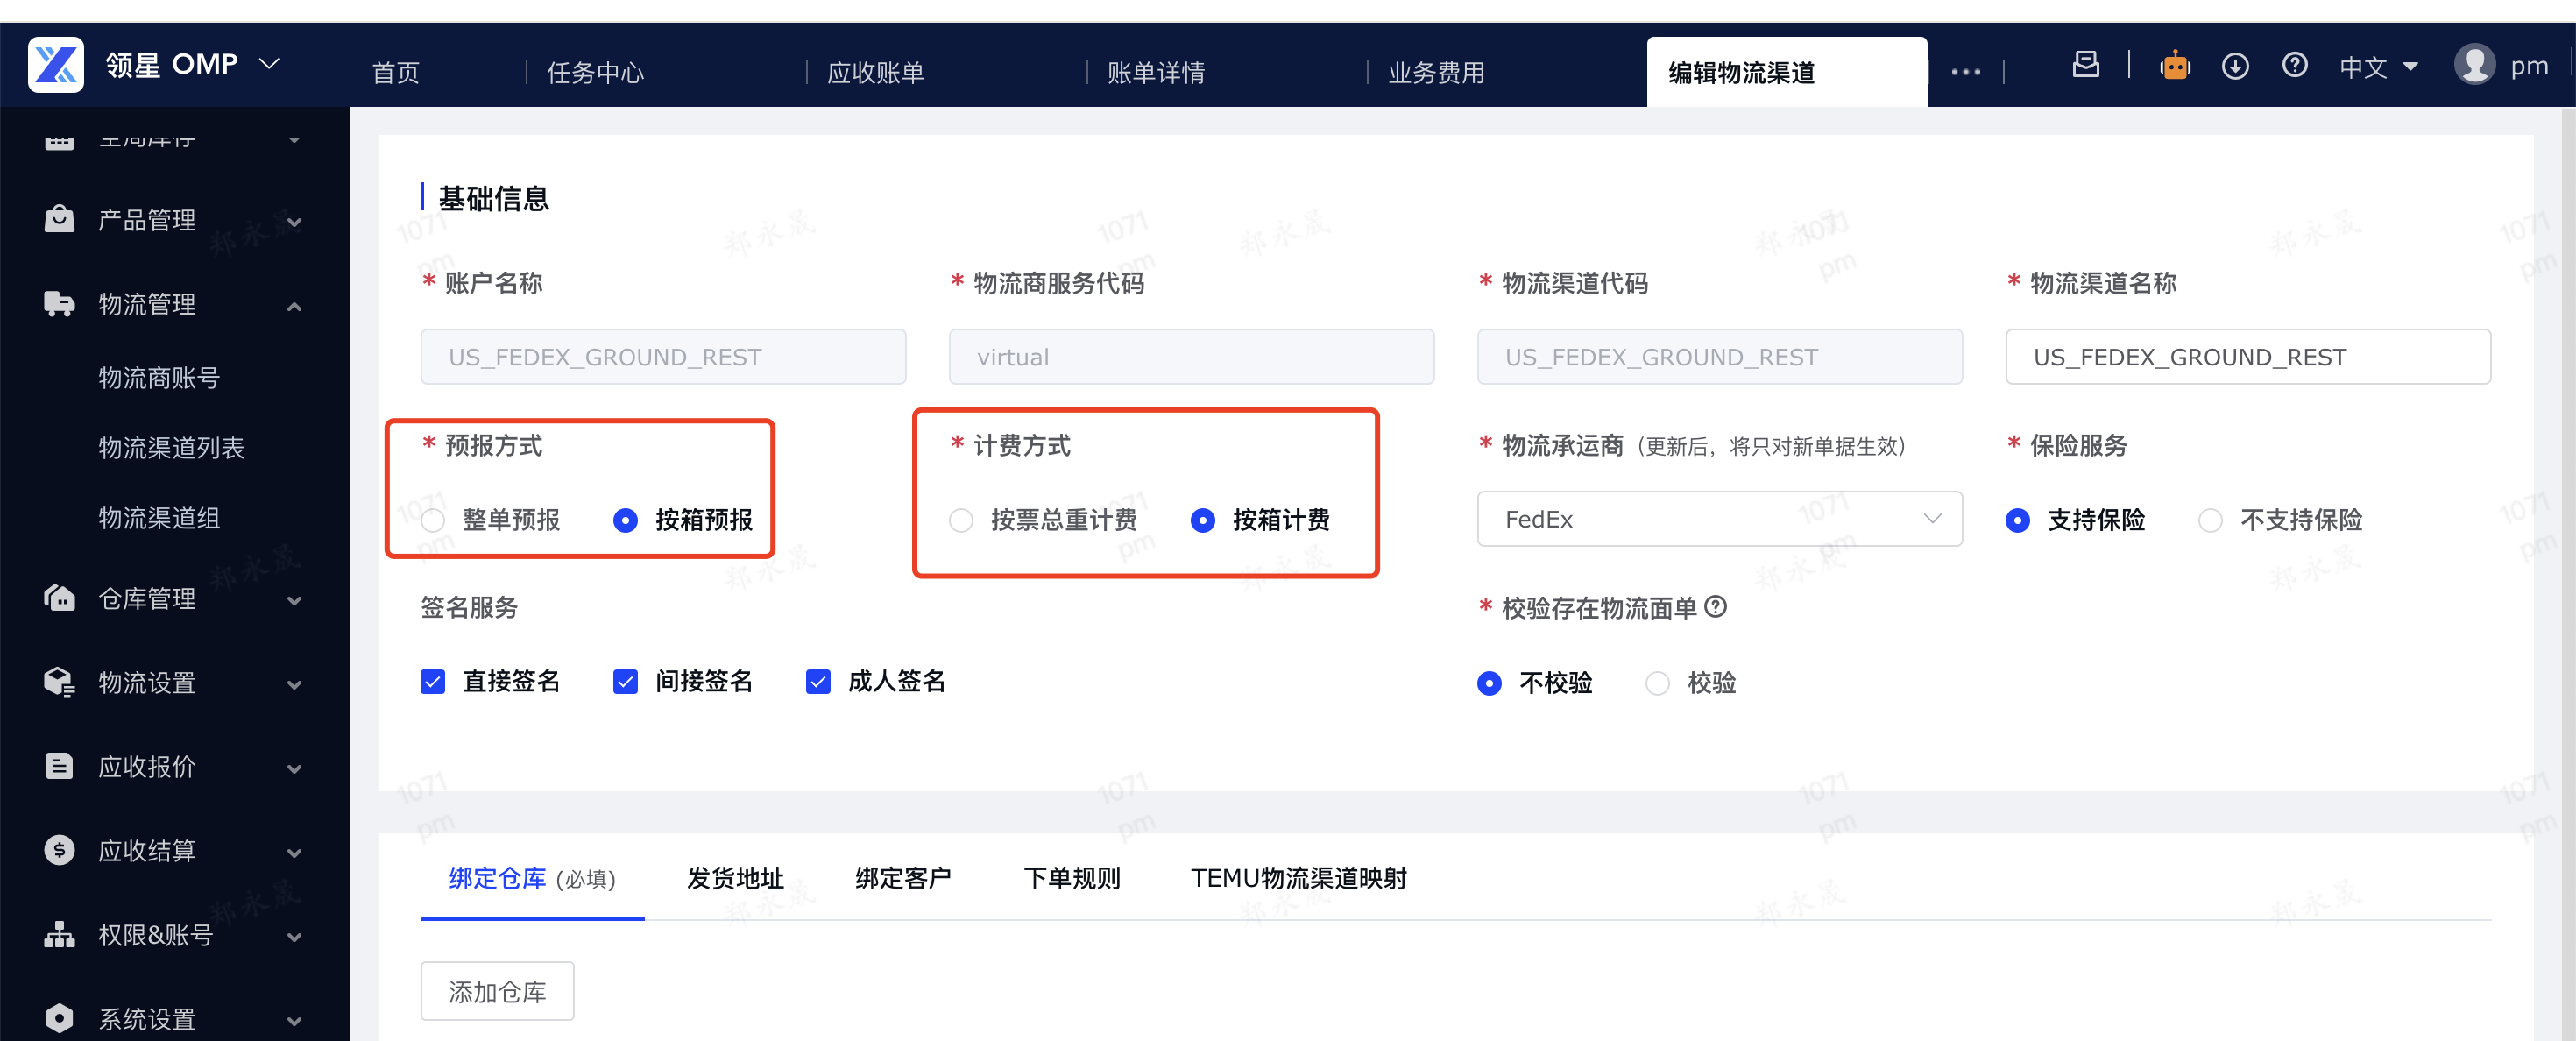2576x1041 pixels.
Task: Click the 添加仓库 button
Action: (x=497, y=991)
